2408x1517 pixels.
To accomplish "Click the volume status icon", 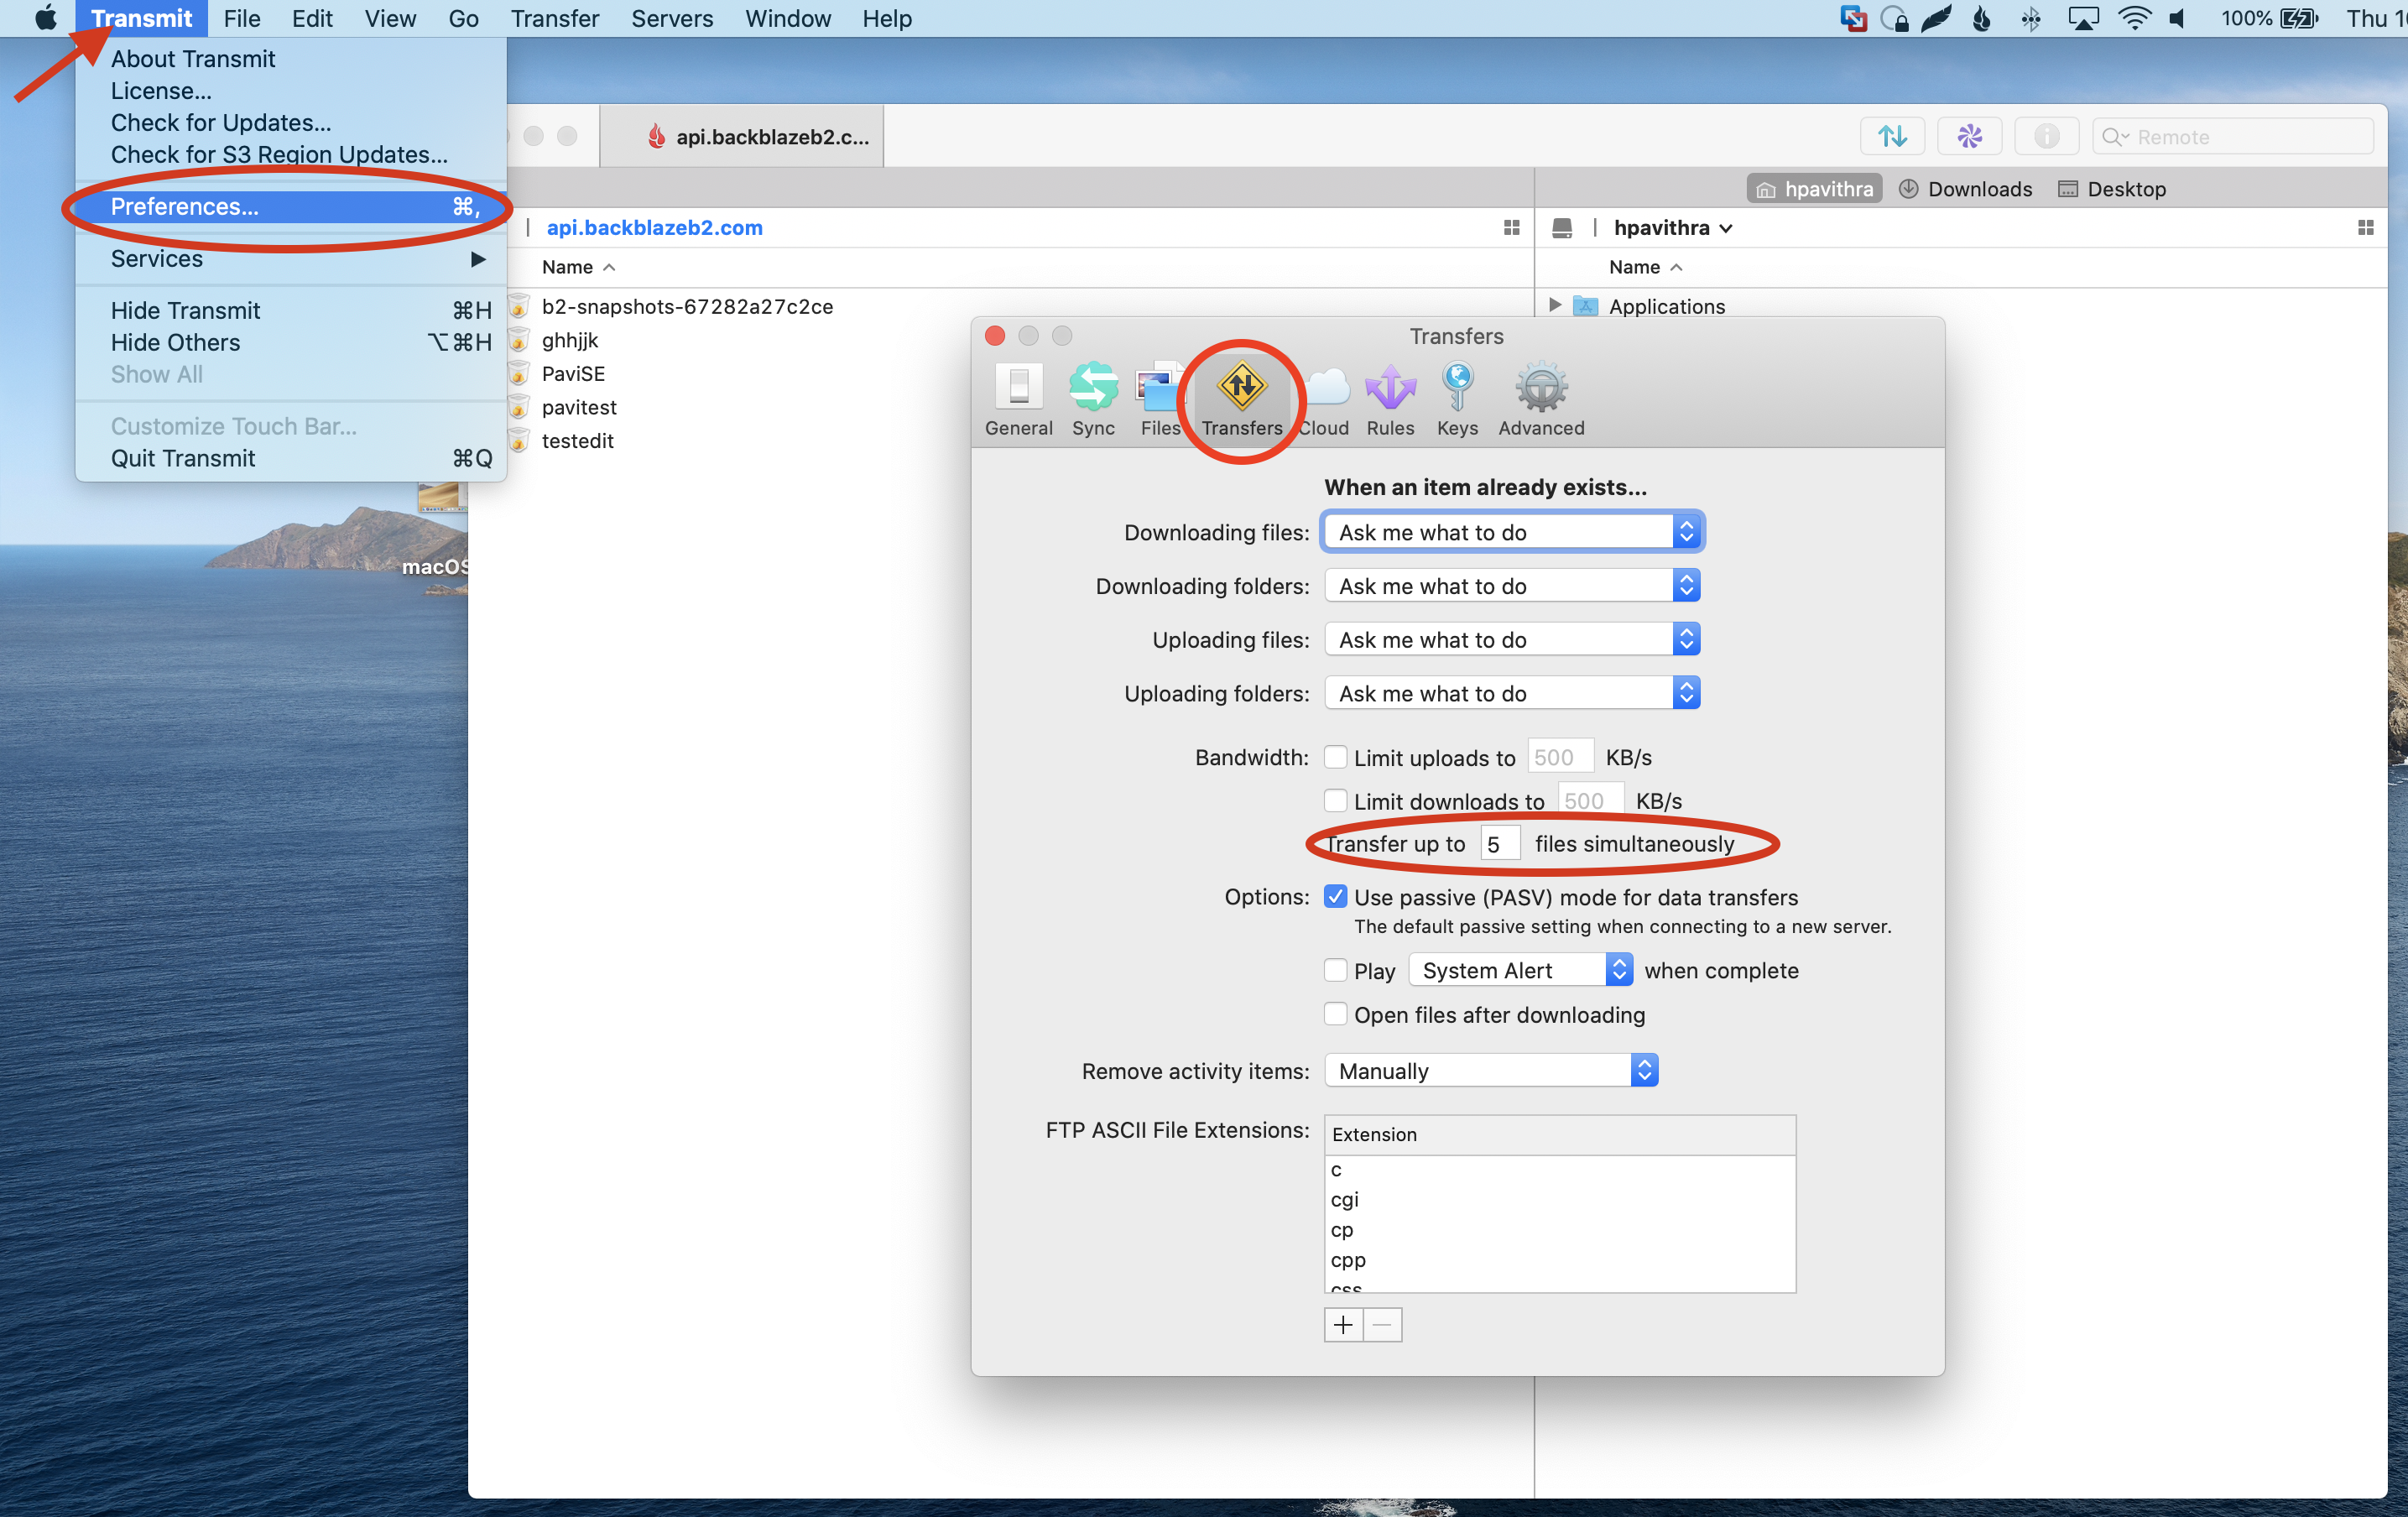I will click(x=2178, y=18).
